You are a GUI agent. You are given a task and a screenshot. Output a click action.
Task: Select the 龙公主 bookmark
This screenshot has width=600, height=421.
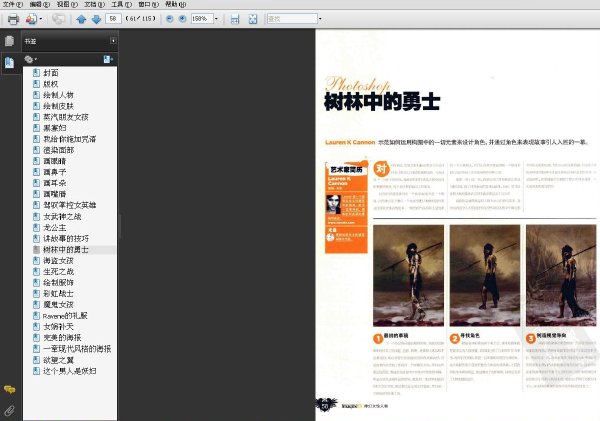tap(55, 228)
